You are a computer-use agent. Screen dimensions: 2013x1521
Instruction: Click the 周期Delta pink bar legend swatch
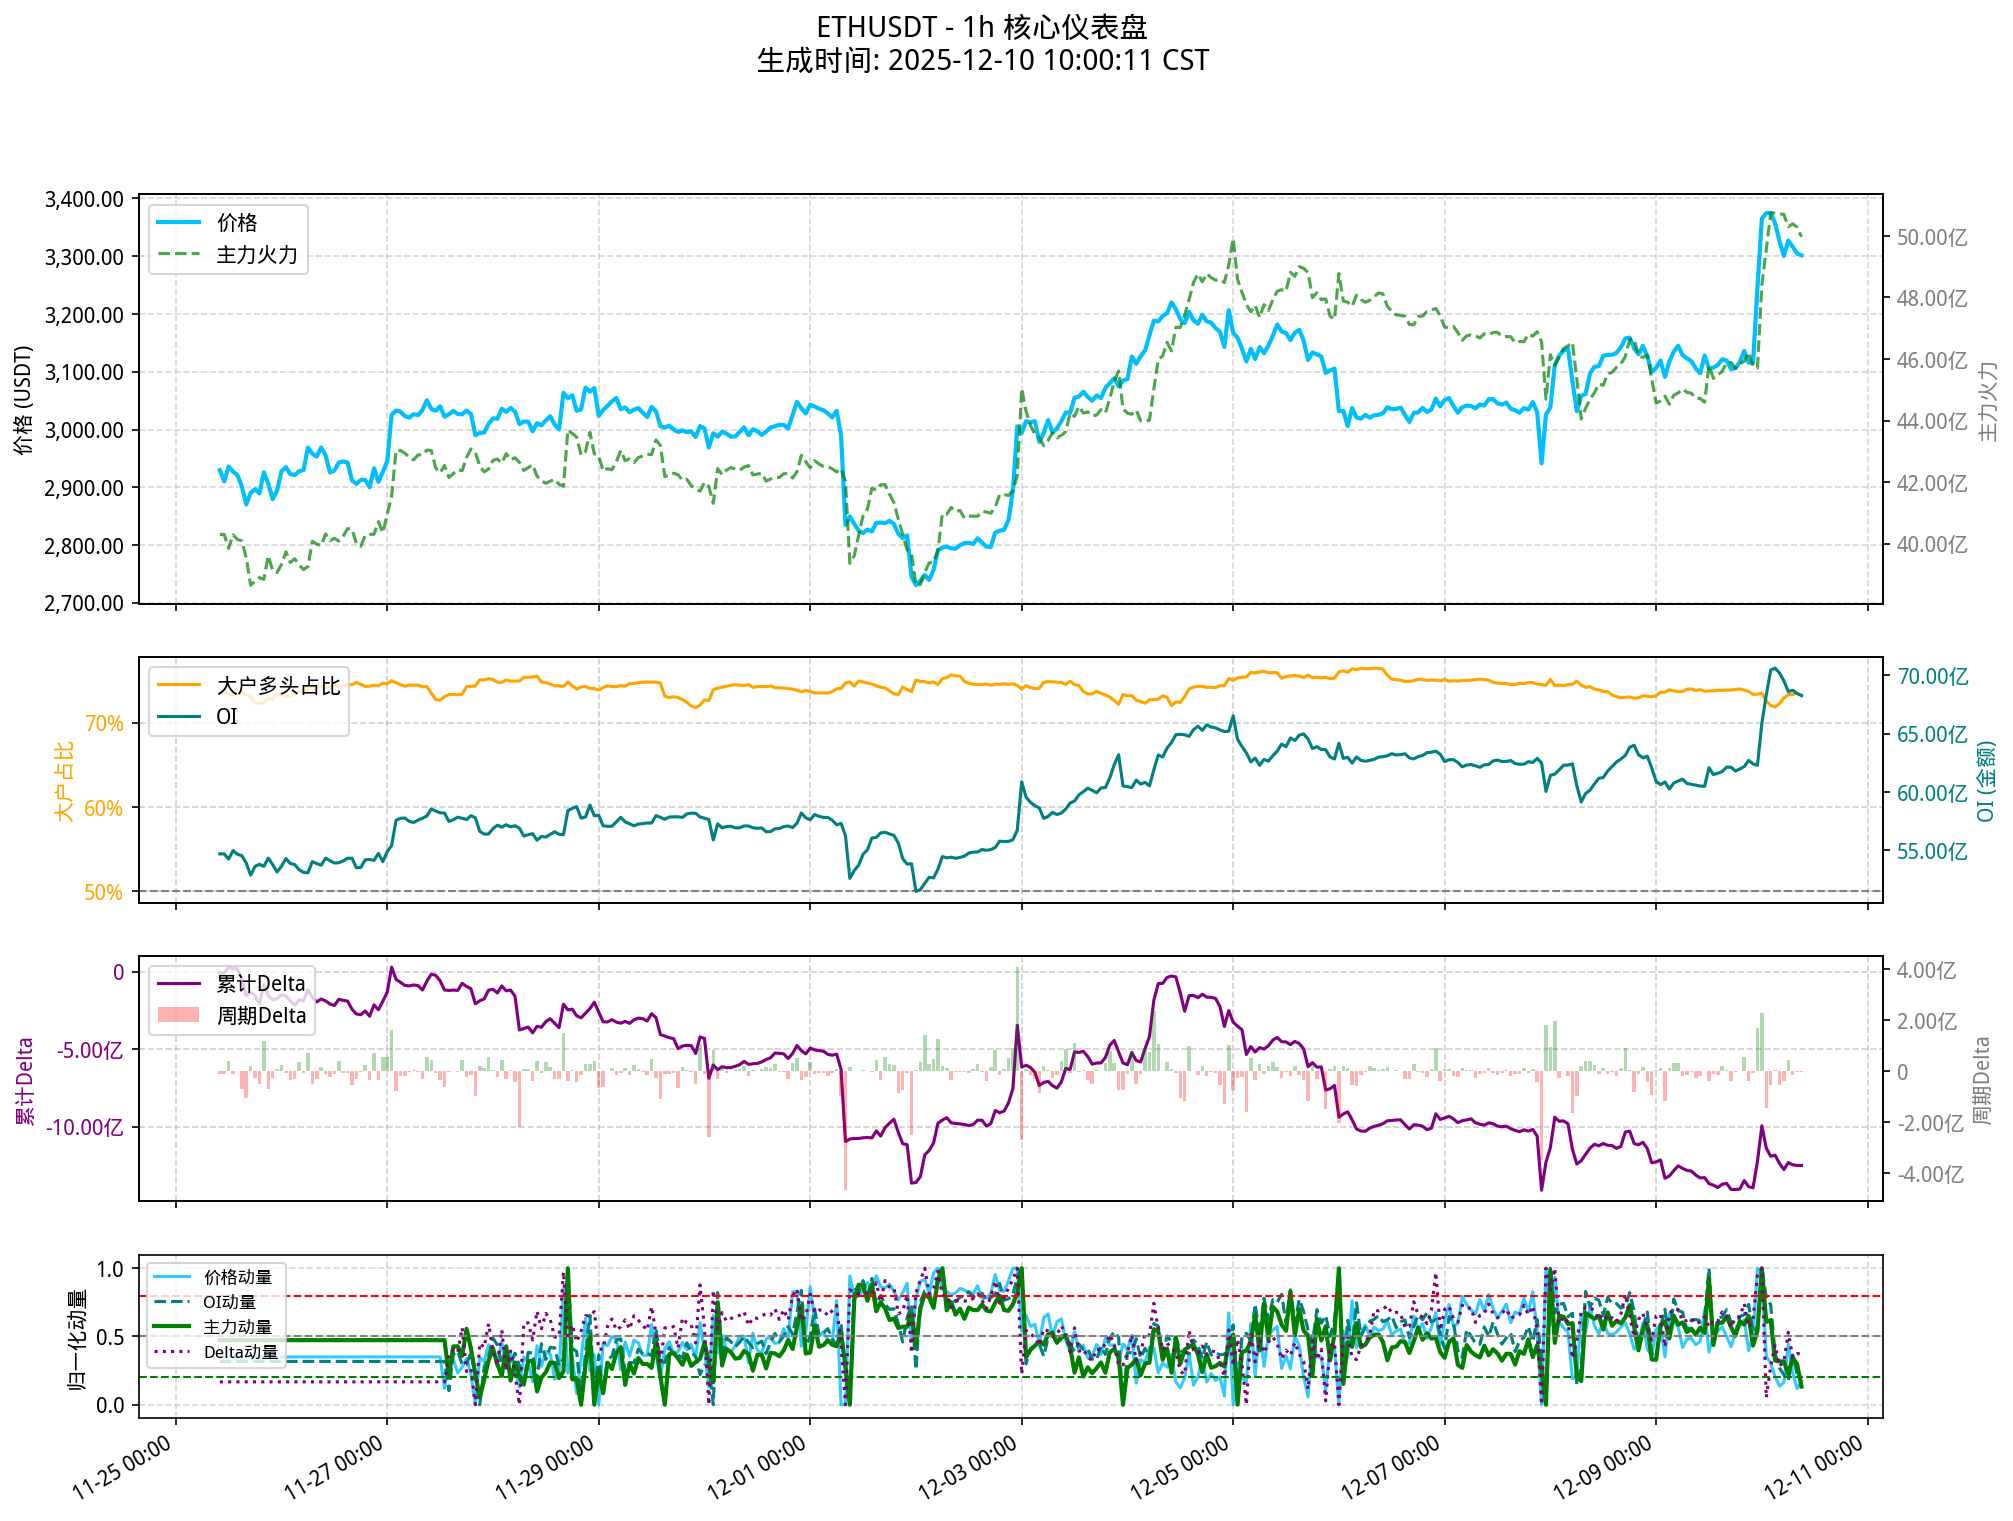click(179, 1016)
